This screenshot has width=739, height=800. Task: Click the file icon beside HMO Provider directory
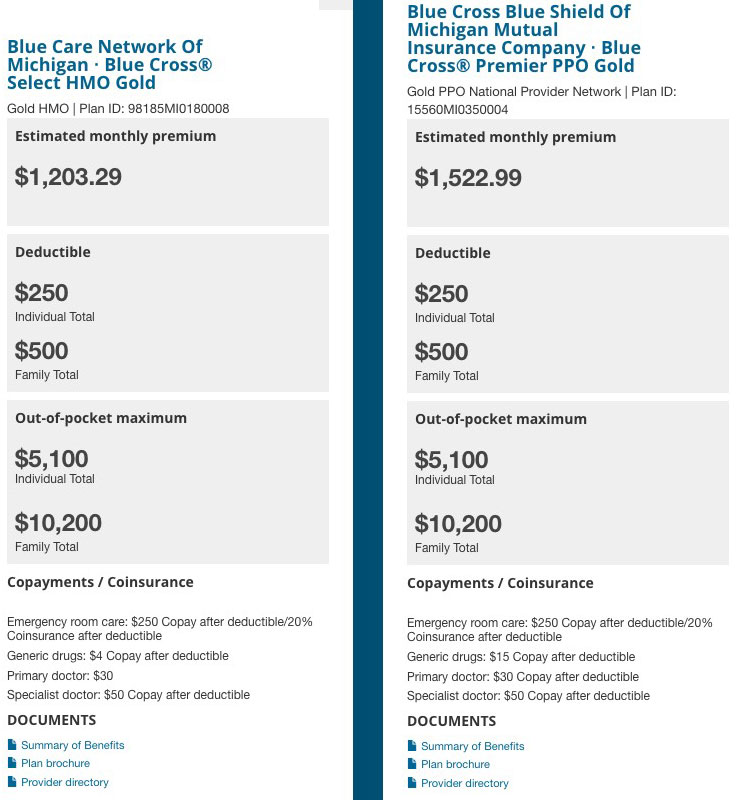click(12, 782)
